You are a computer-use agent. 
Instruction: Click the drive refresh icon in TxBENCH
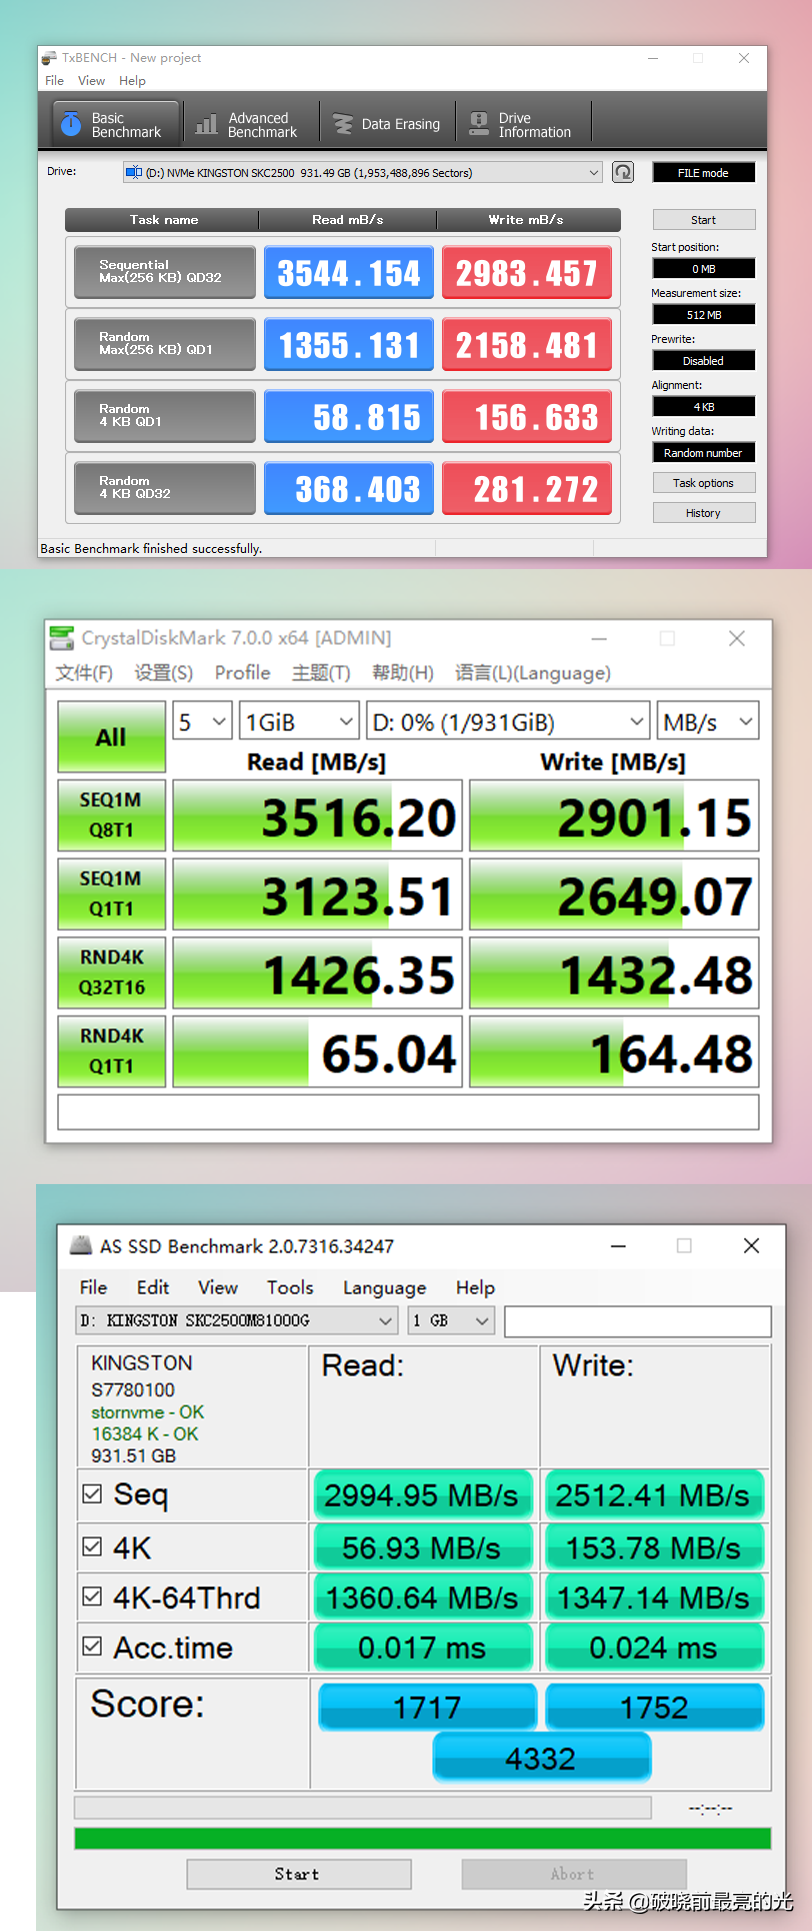click(623, 172)
